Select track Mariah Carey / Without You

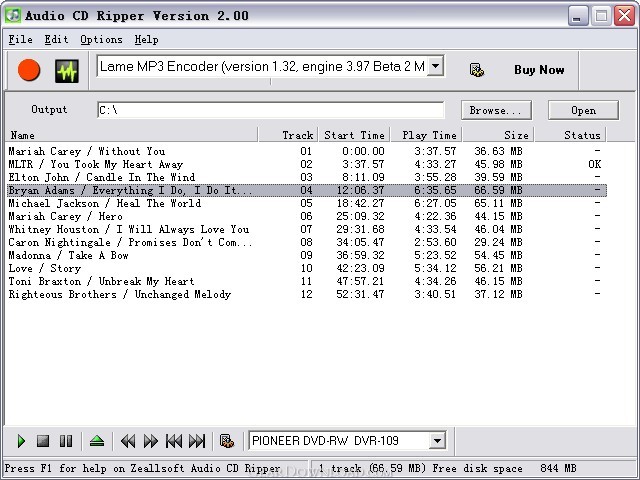[306, 151]
